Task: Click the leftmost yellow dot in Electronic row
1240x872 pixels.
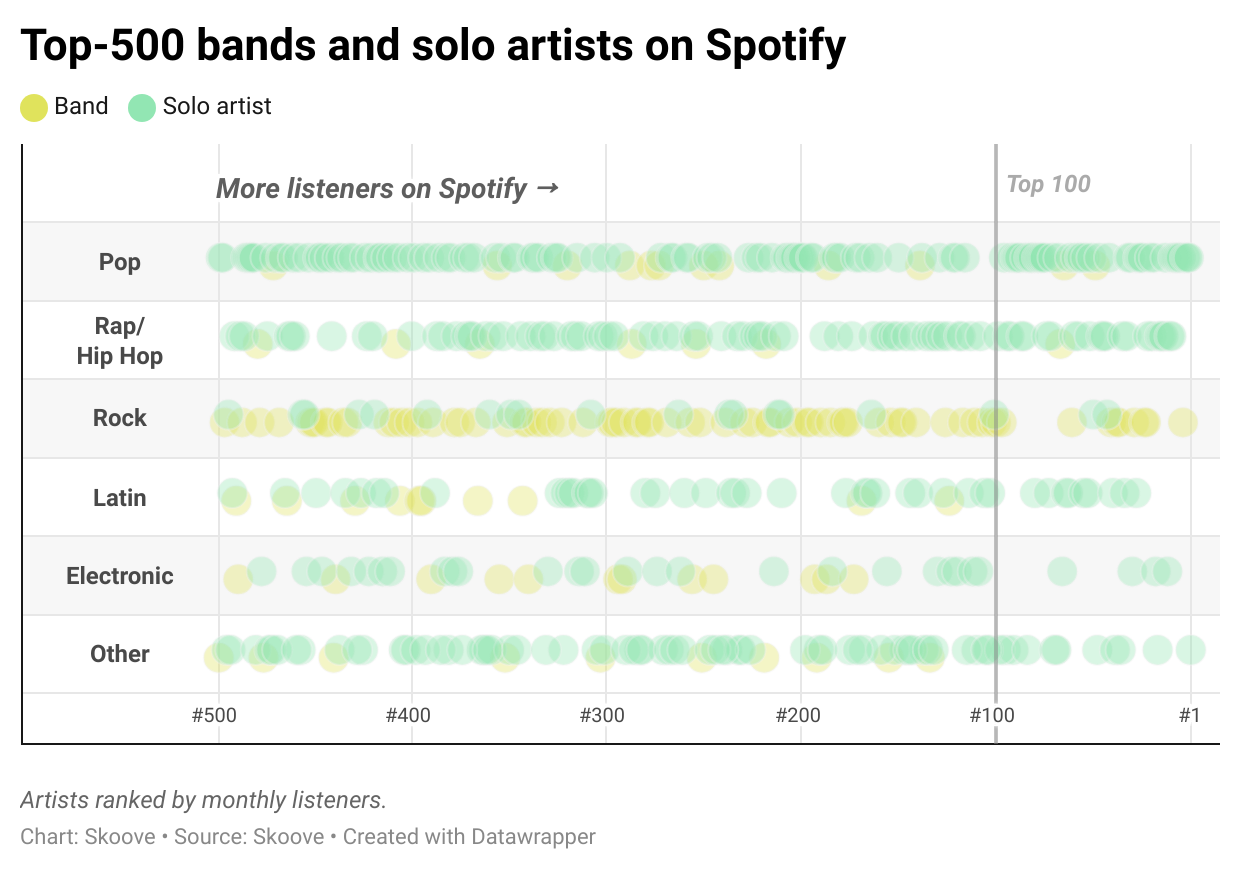Action: (x=237, y=579)
